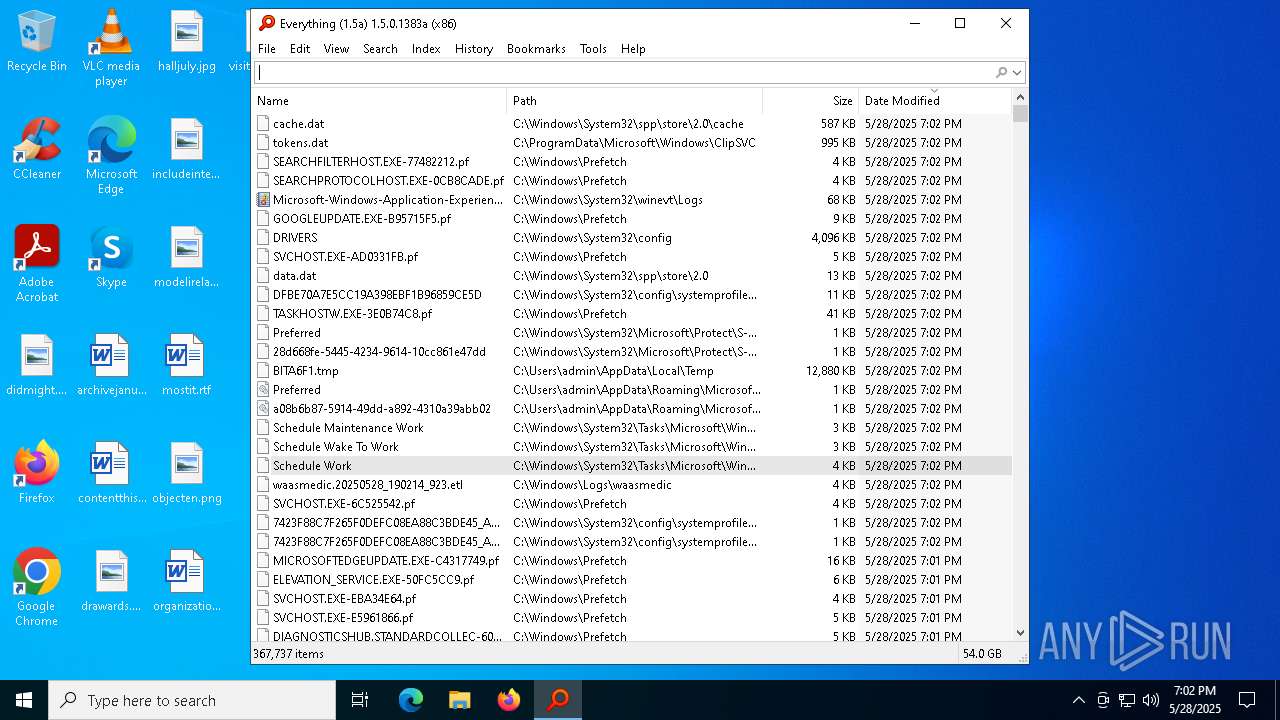This screenshot has height=720, width=1280.
Task: Select Schedule Maintenance Work row
Action: (x=632, y=428)
